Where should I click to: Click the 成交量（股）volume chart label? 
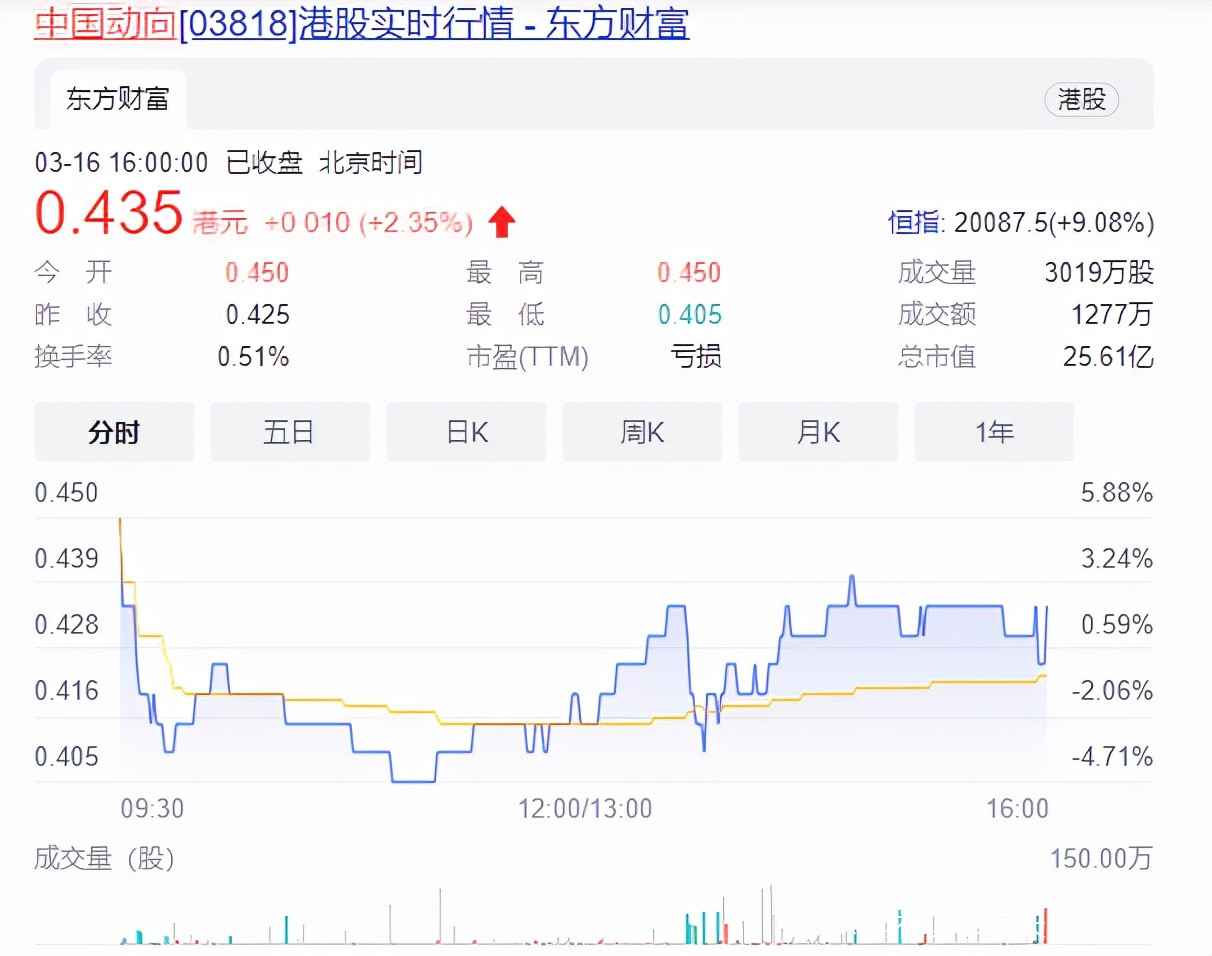(x=104, y=858)
